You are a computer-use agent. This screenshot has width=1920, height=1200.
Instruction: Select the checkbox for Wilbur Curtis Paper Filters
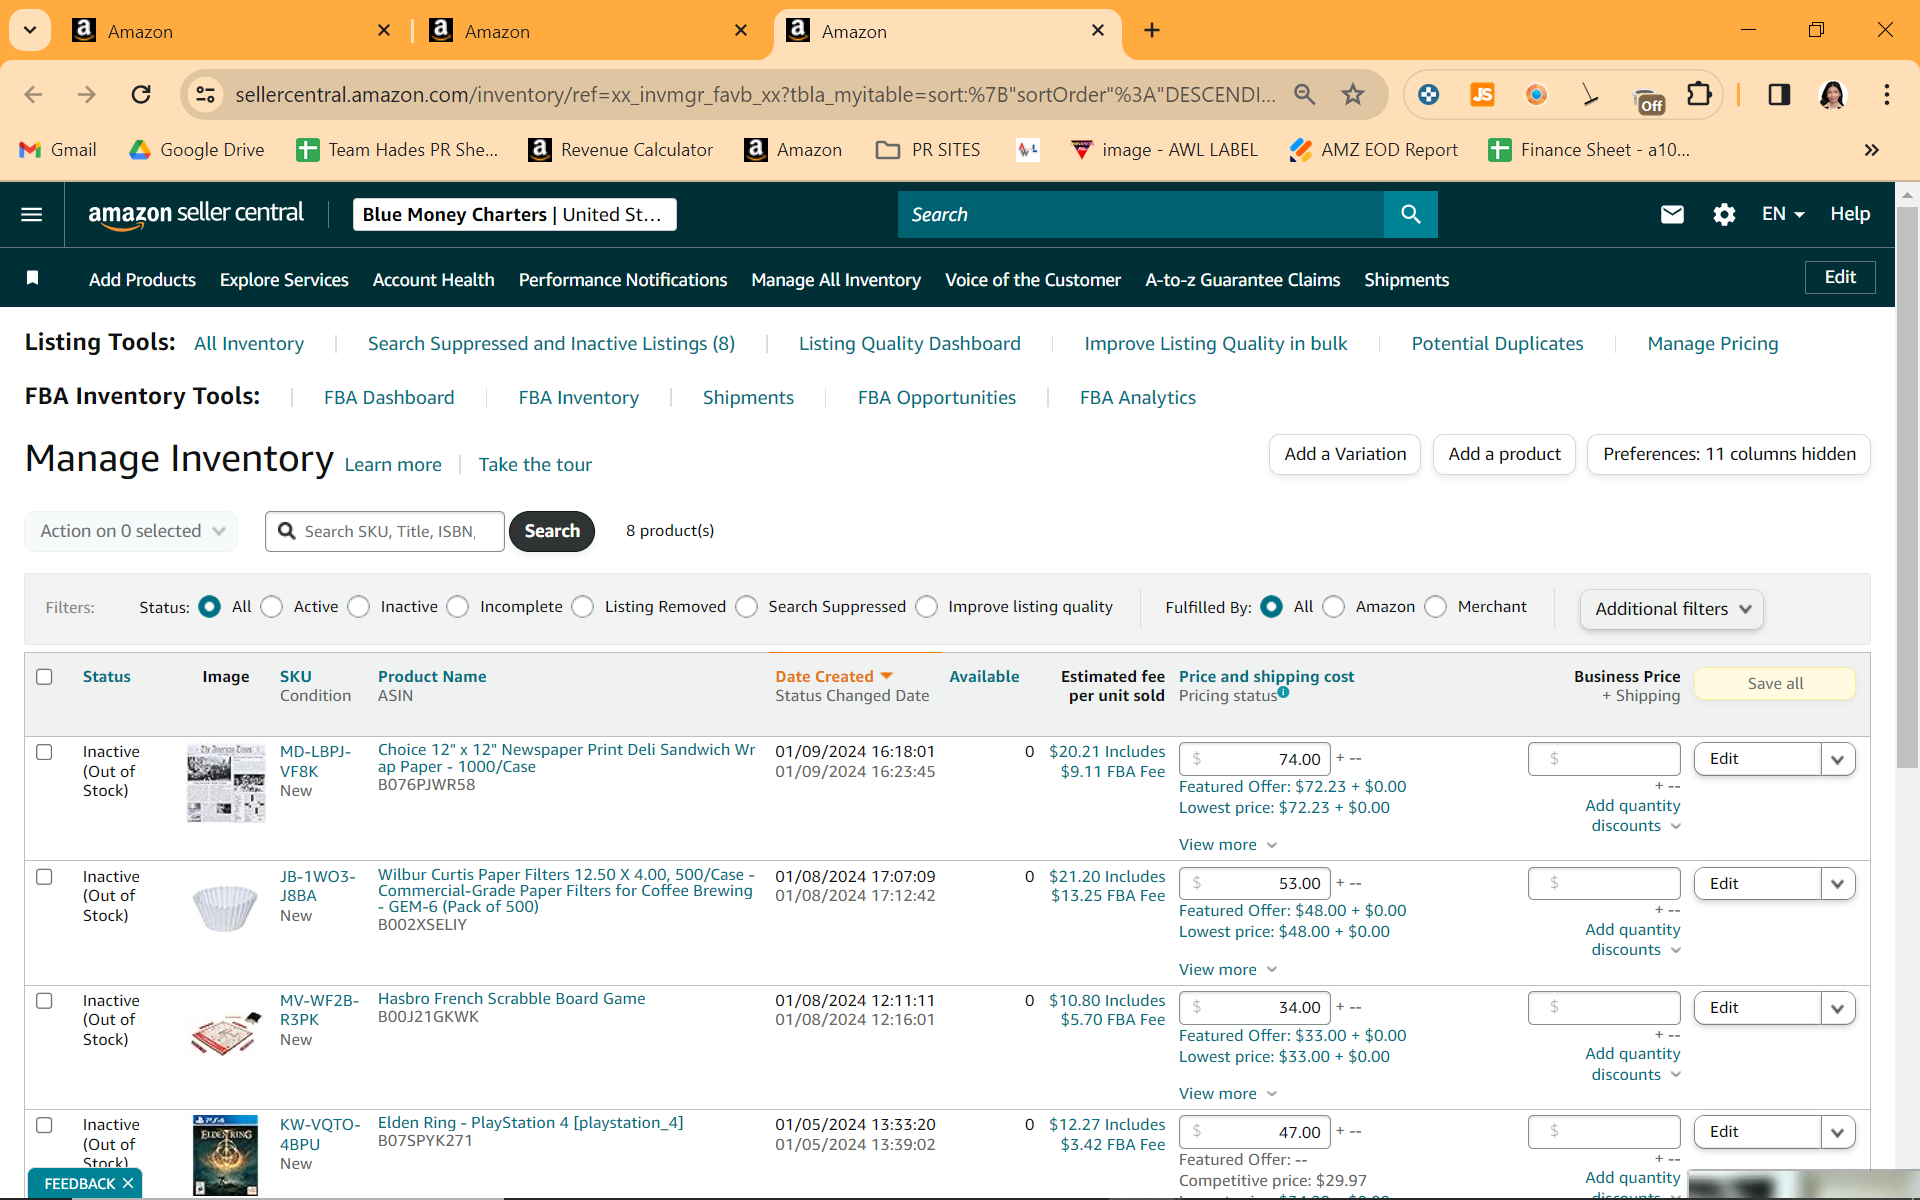pos(44,877)
